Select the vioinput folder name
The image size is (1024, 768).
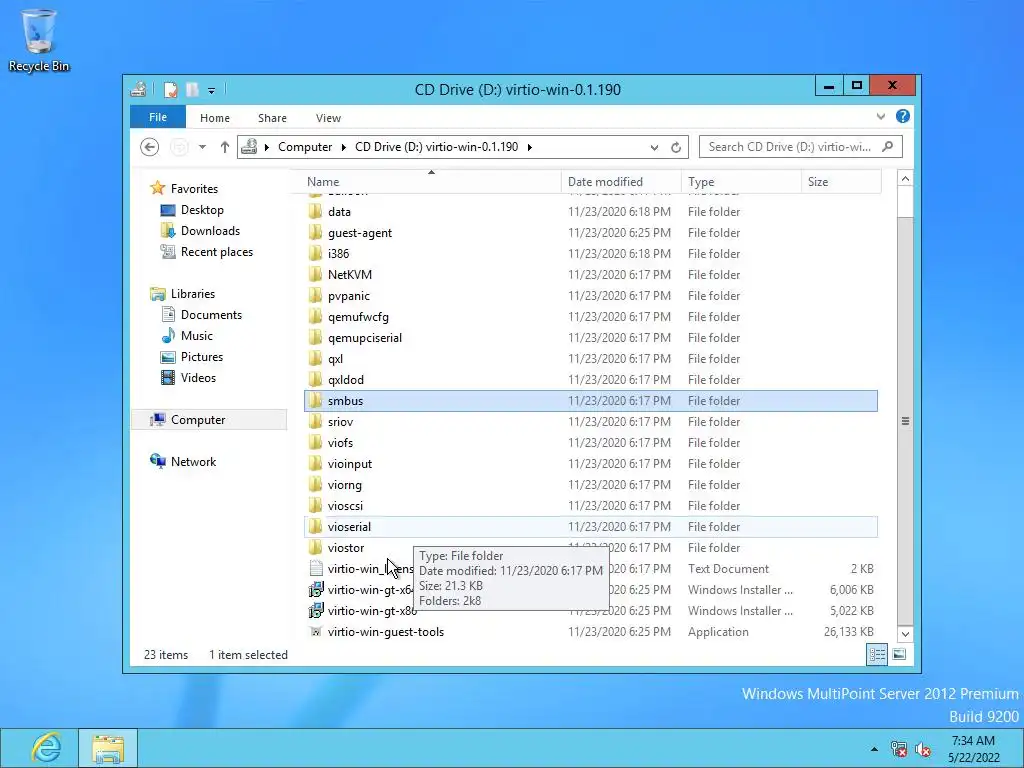(x=350, y=464)
